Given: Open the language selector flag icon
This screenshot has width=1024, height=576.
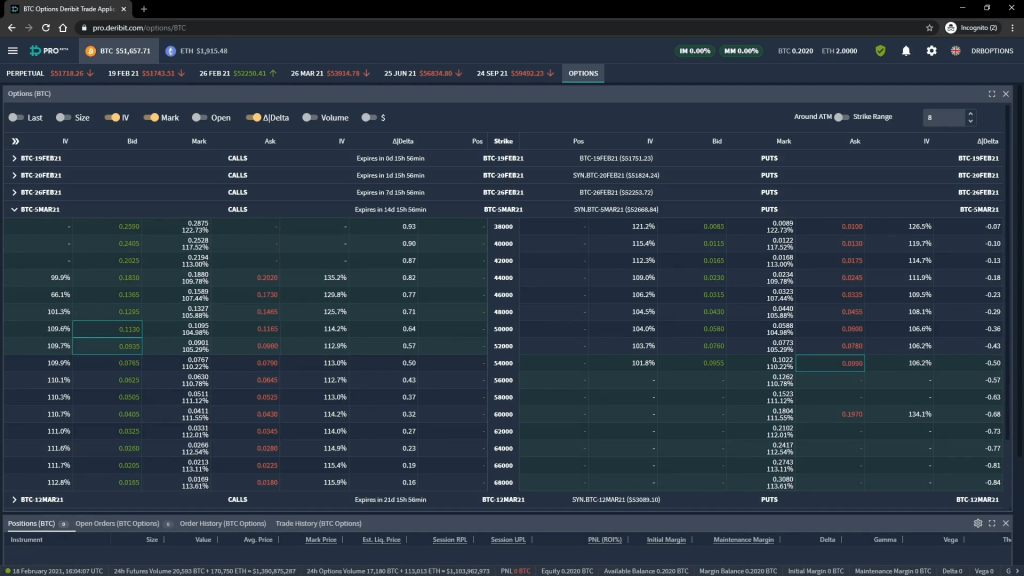Looking at the screenshot, I should click(956, 50).
